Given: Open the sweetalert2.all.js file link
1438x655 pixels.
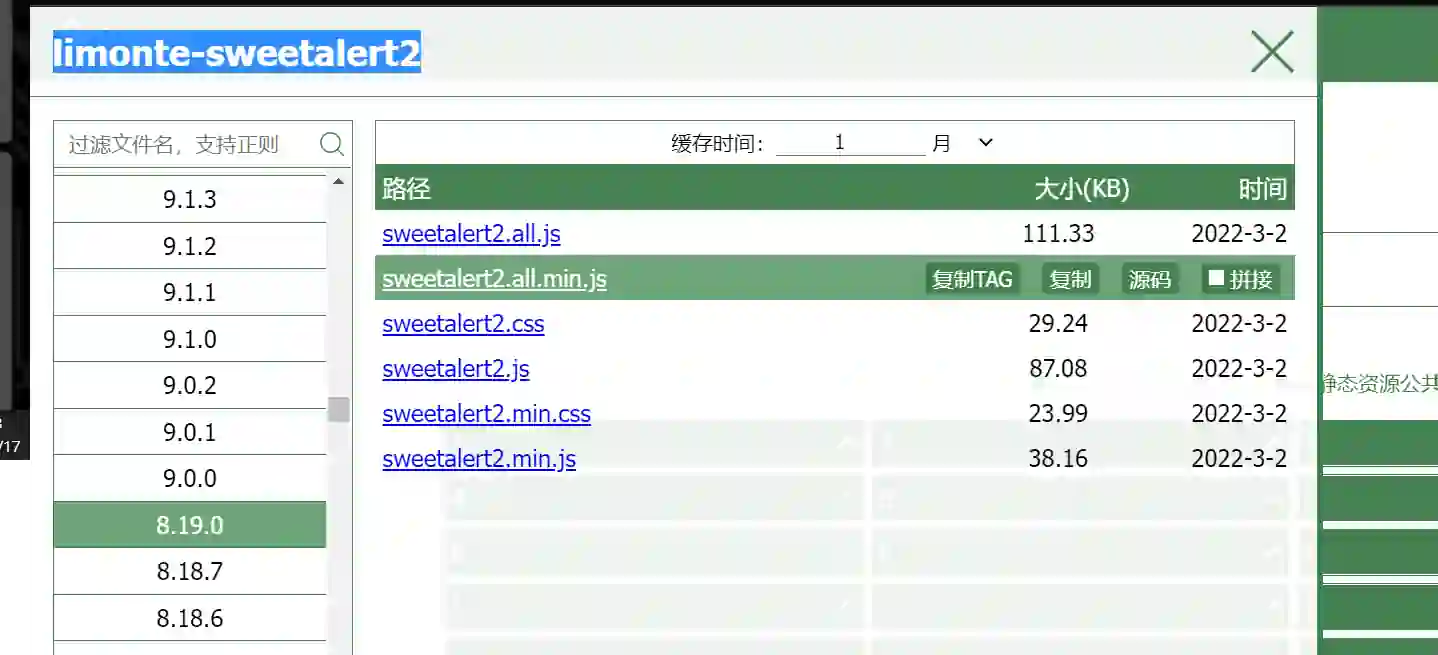Looking at the screenshot, I should coord(471,234).
